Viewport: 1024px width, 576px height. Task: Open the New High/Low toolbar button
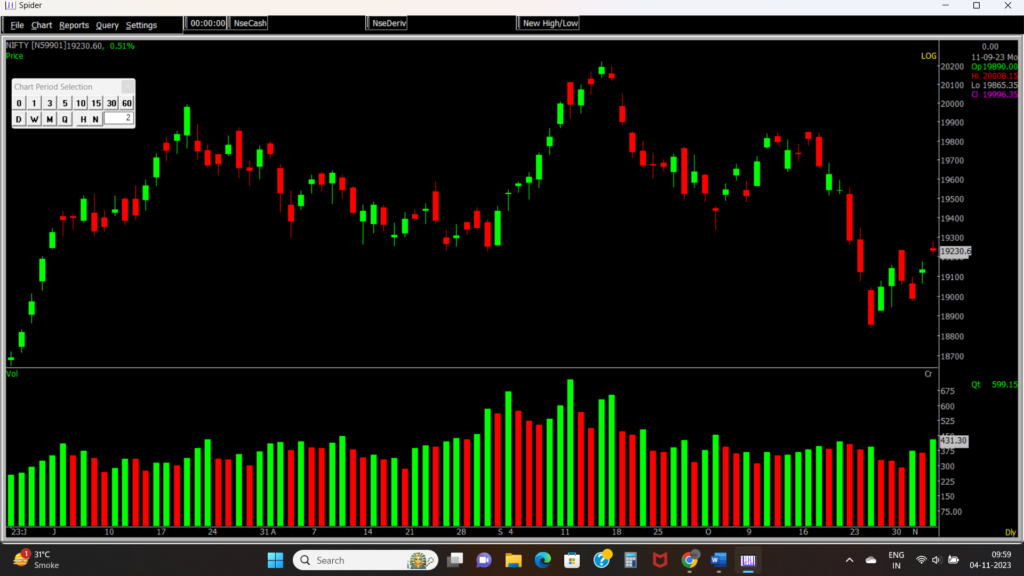[550, 23]
